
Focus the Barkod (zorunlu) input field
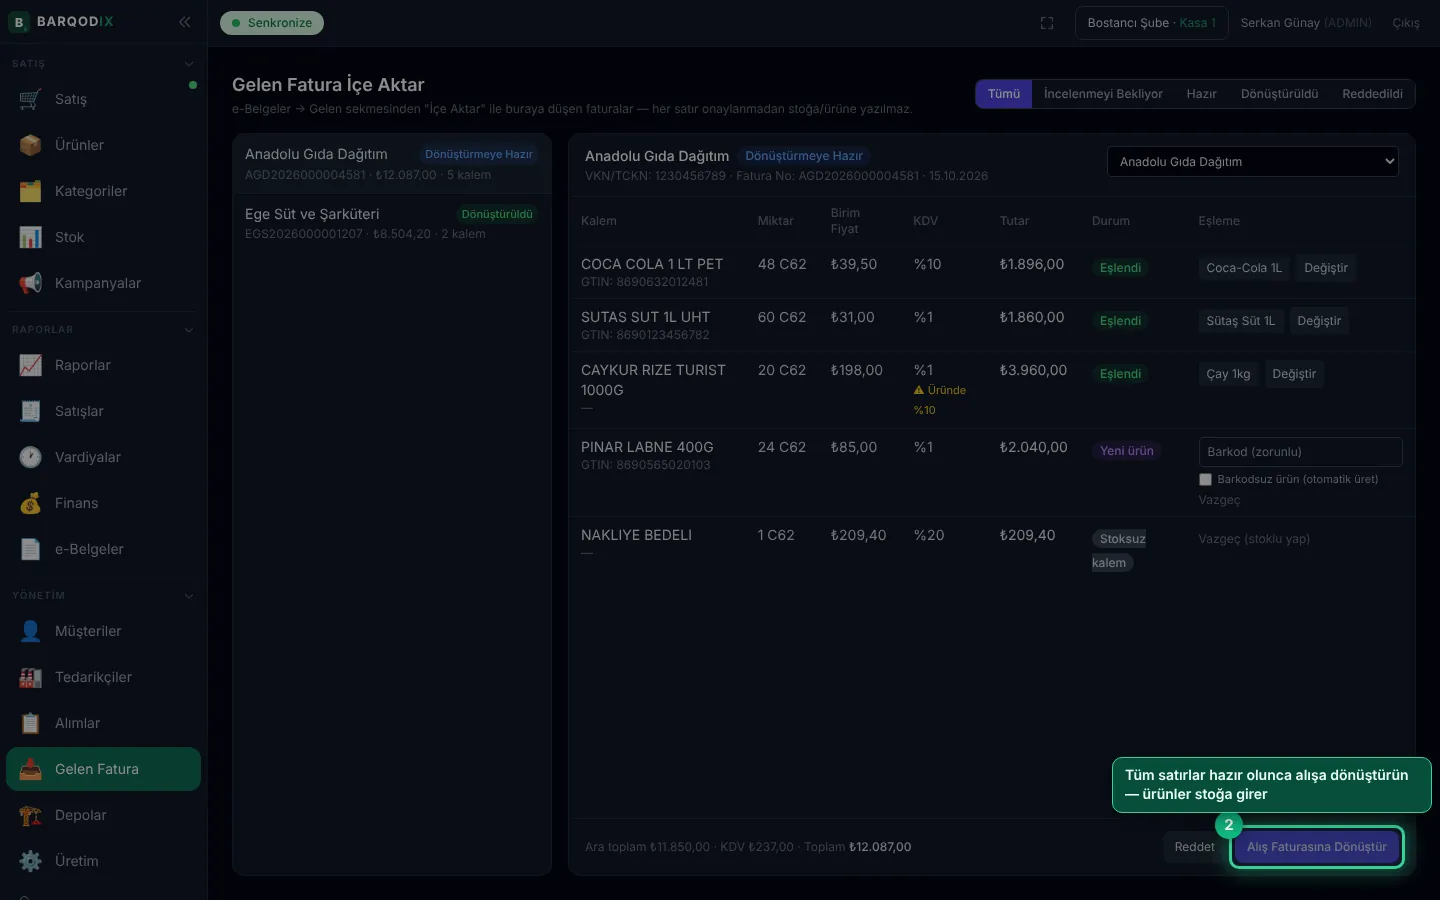tap(1300, 452)
